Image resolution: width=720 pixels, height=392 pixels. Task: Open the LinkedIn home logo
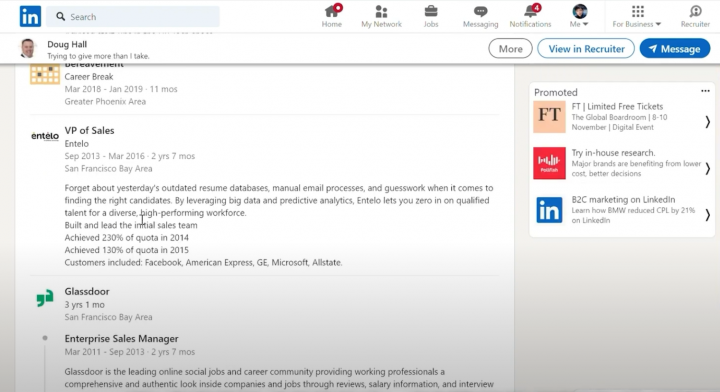30,17
